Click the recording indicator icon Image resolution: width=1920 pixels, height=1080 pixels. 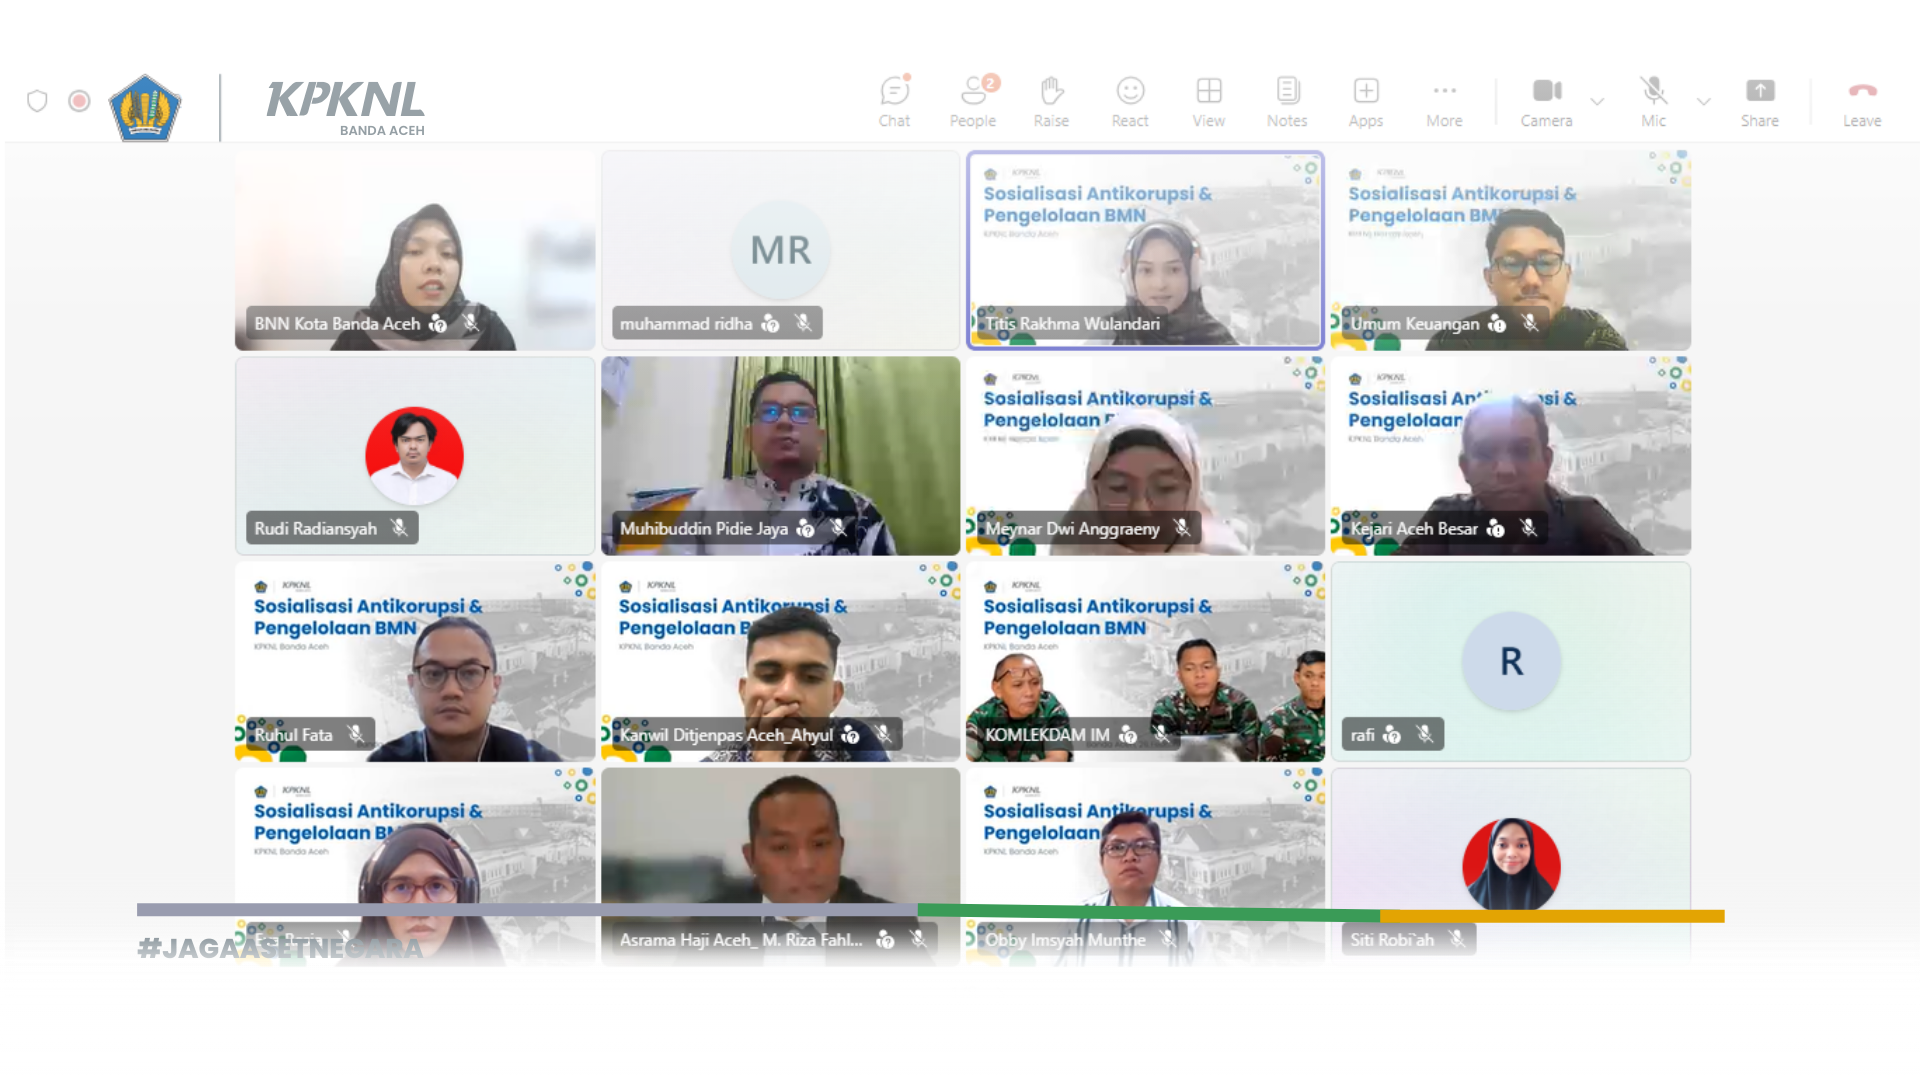(x=79, y=101)
